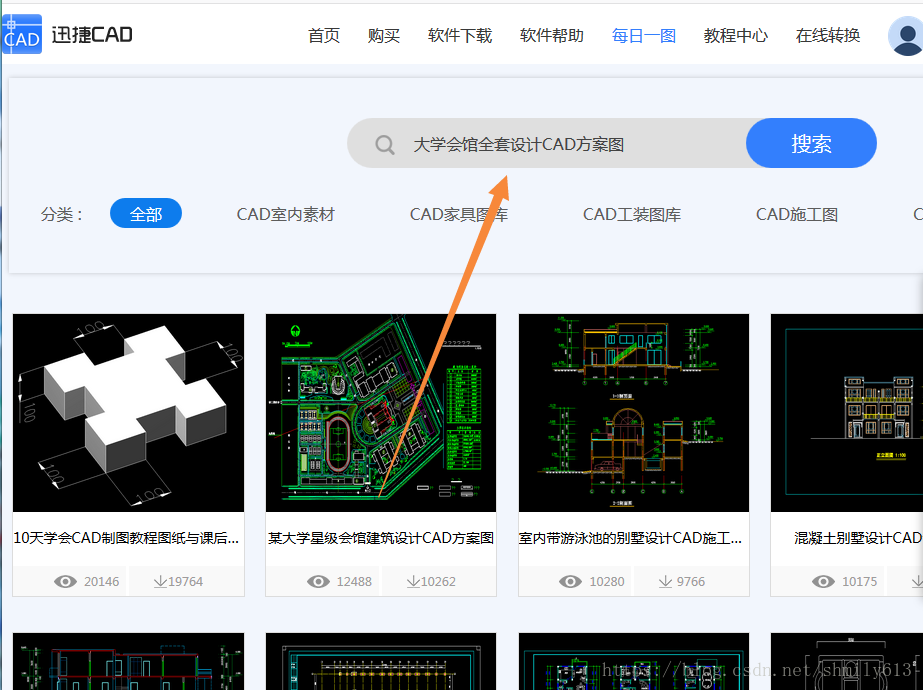
Task: Focus the search input with 大学会馆全套设计CAD方案图
Action: point(547,143)
